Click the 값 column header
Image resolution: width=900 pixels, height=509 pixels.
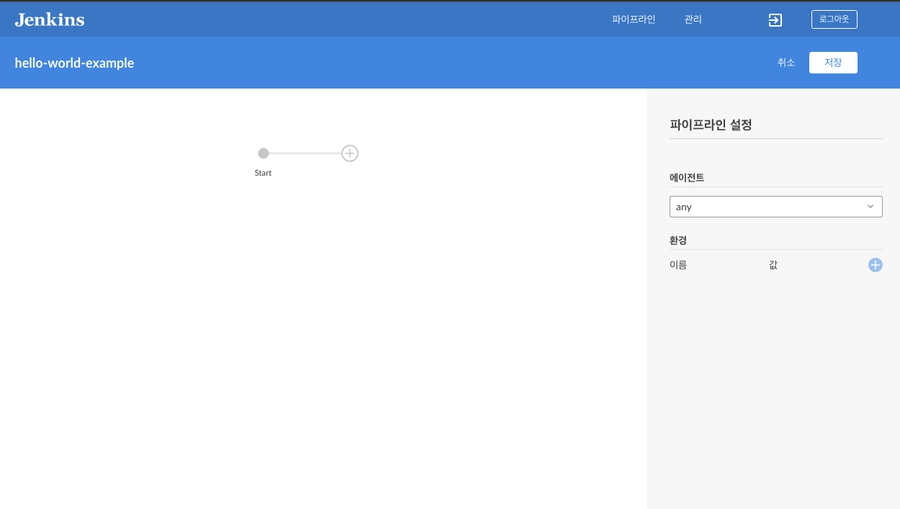pos(773,265)
